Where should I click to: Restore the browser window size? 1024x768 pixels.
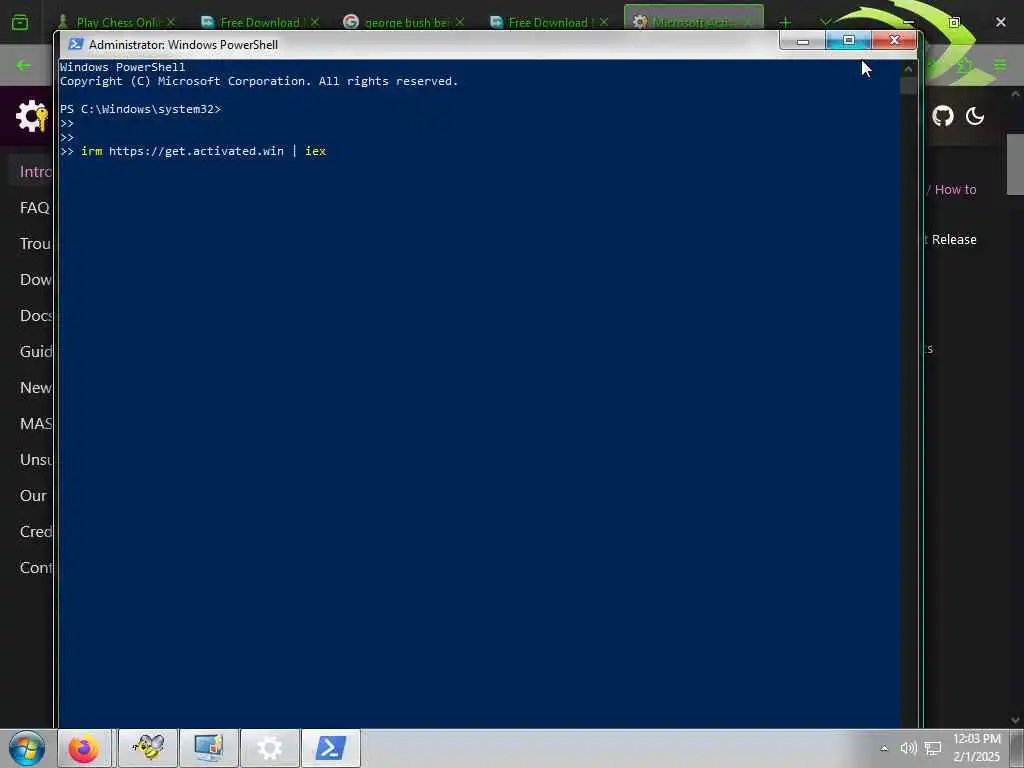[x=954, y=22]
